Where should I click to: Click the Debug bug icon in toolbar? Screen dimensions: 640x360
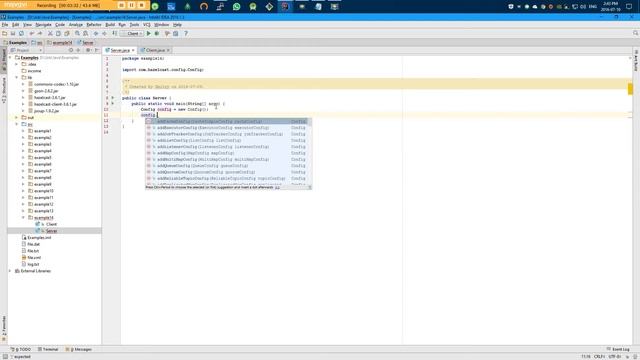(x=157, y=33)
